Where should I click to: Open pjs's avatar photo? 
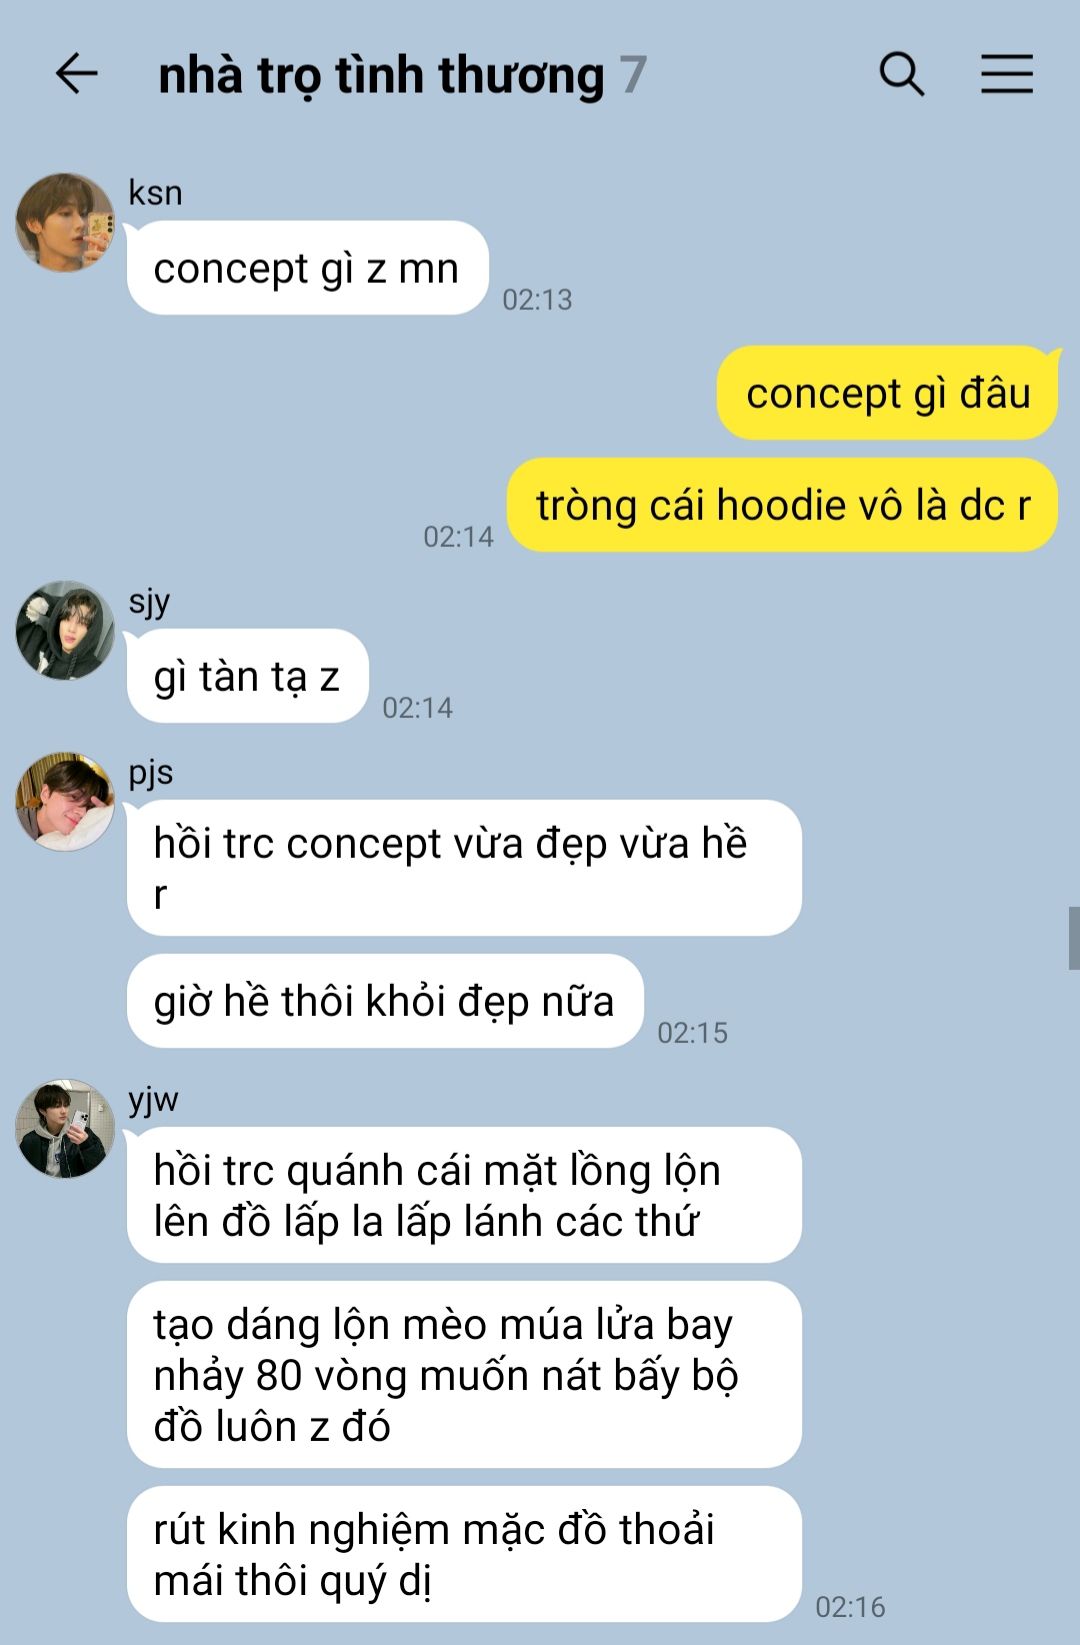click(65, 802)
